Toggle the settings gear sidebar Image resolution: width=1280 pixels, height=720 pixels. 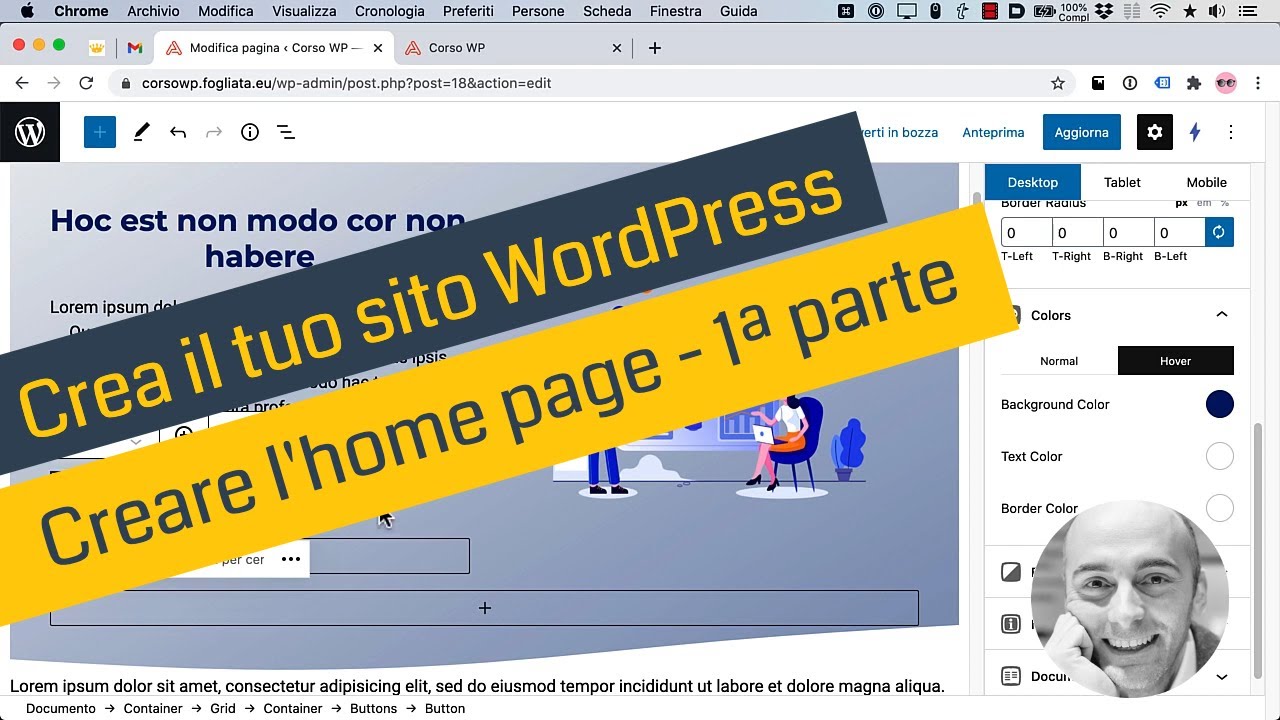[x=1155, y=132]
